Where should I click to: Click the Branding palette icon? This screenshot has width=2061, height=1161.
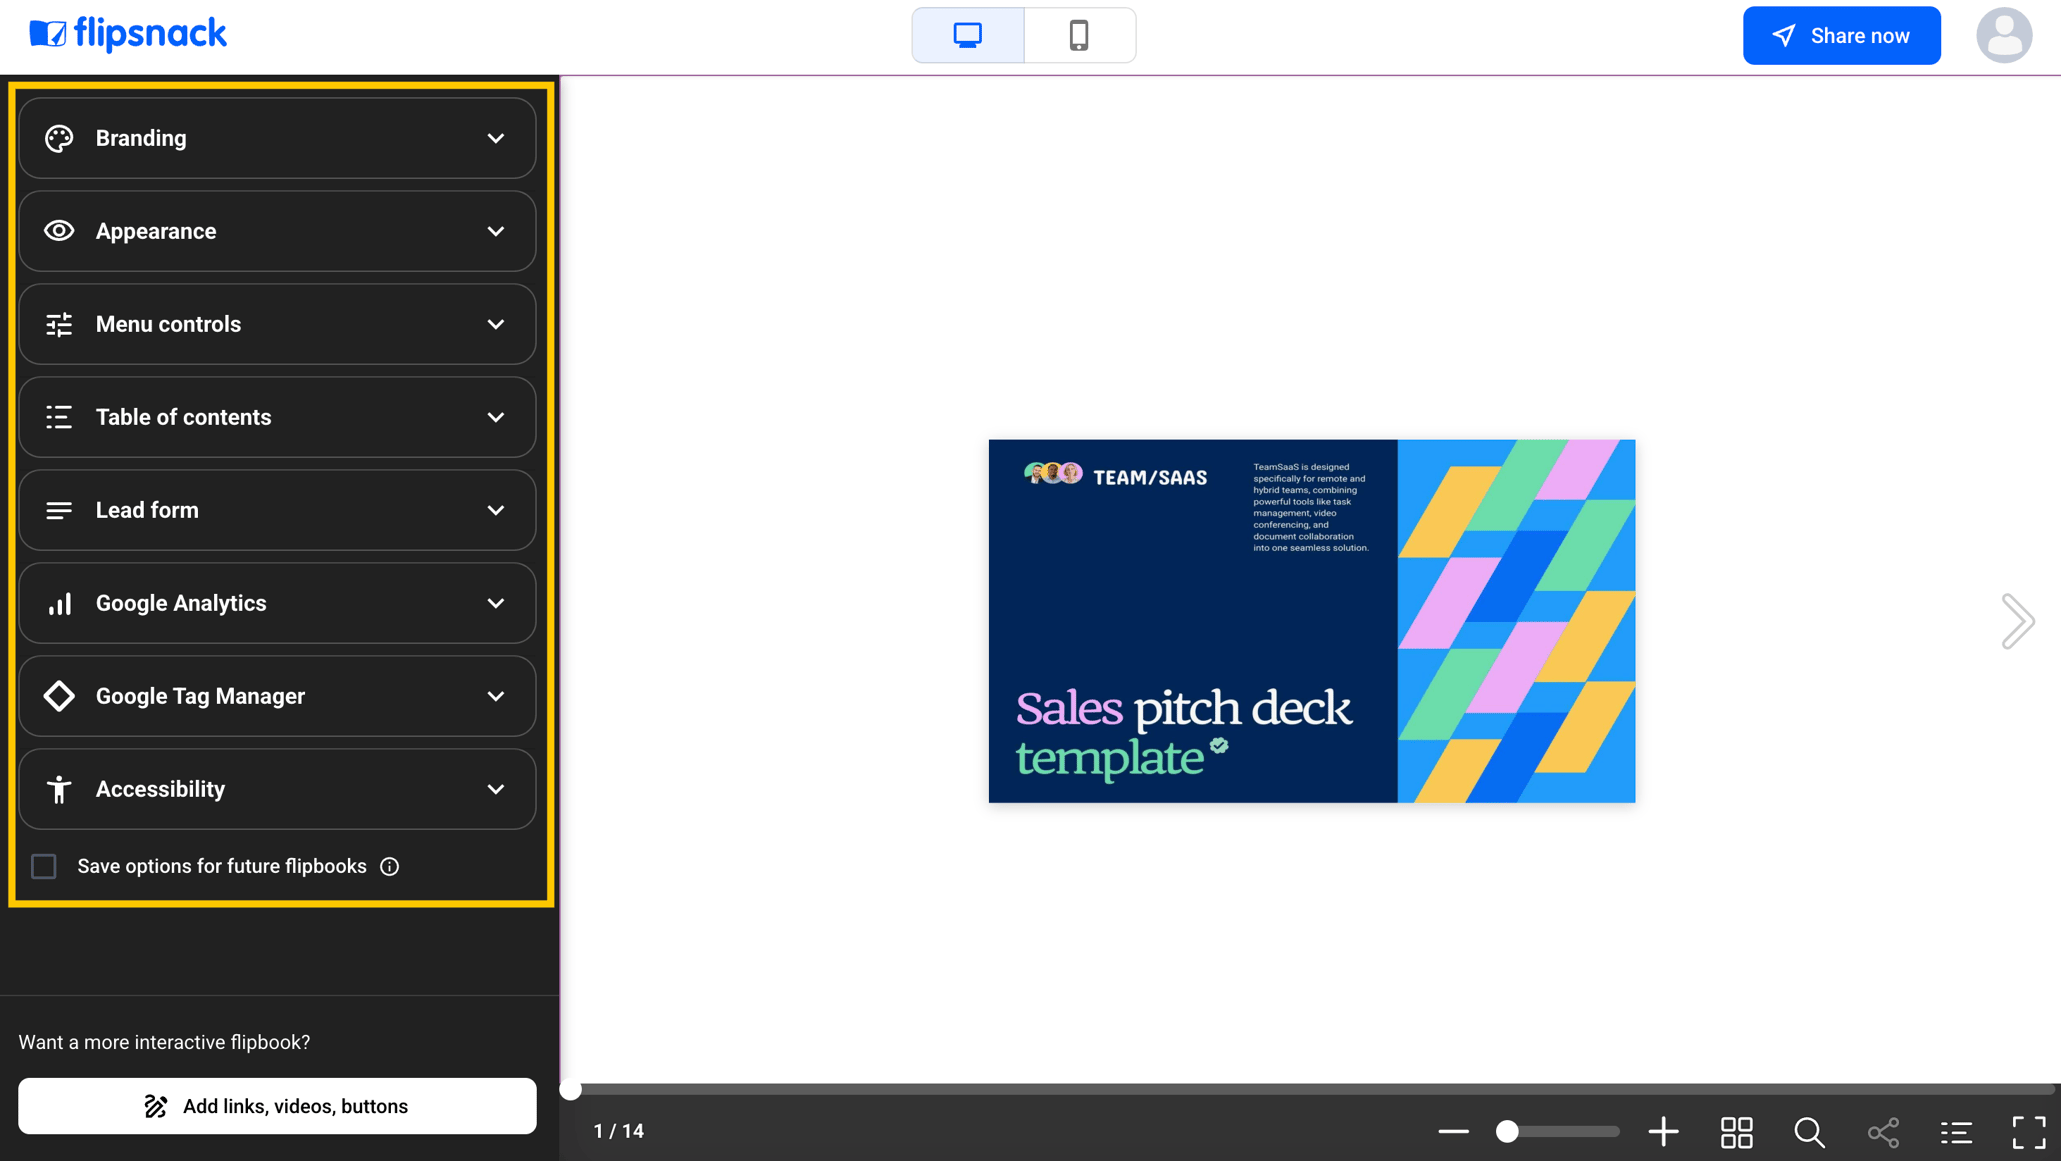(58, 138)
